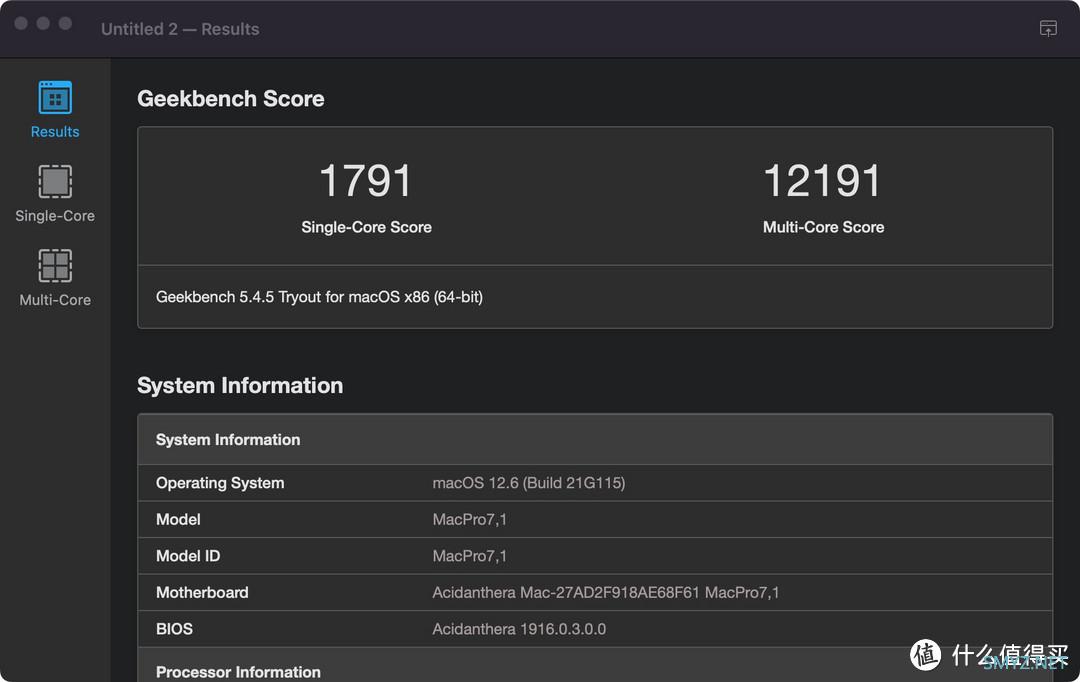
Task: Click the red close window button
Action: click(21, 23)
